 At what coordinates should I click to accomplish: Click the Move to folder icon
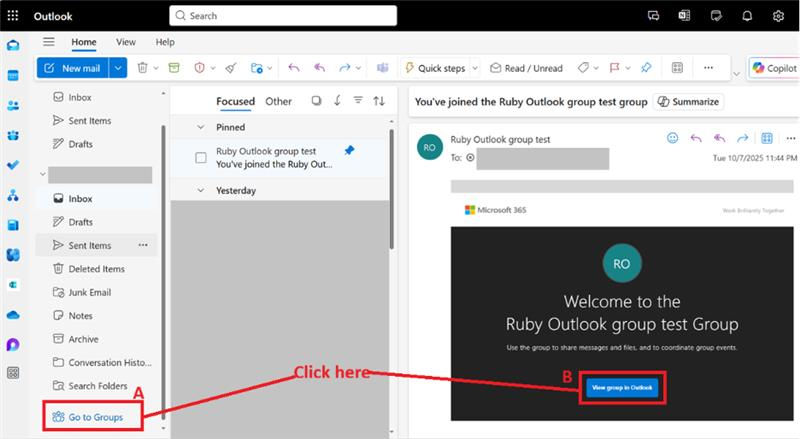click(257, 67)
